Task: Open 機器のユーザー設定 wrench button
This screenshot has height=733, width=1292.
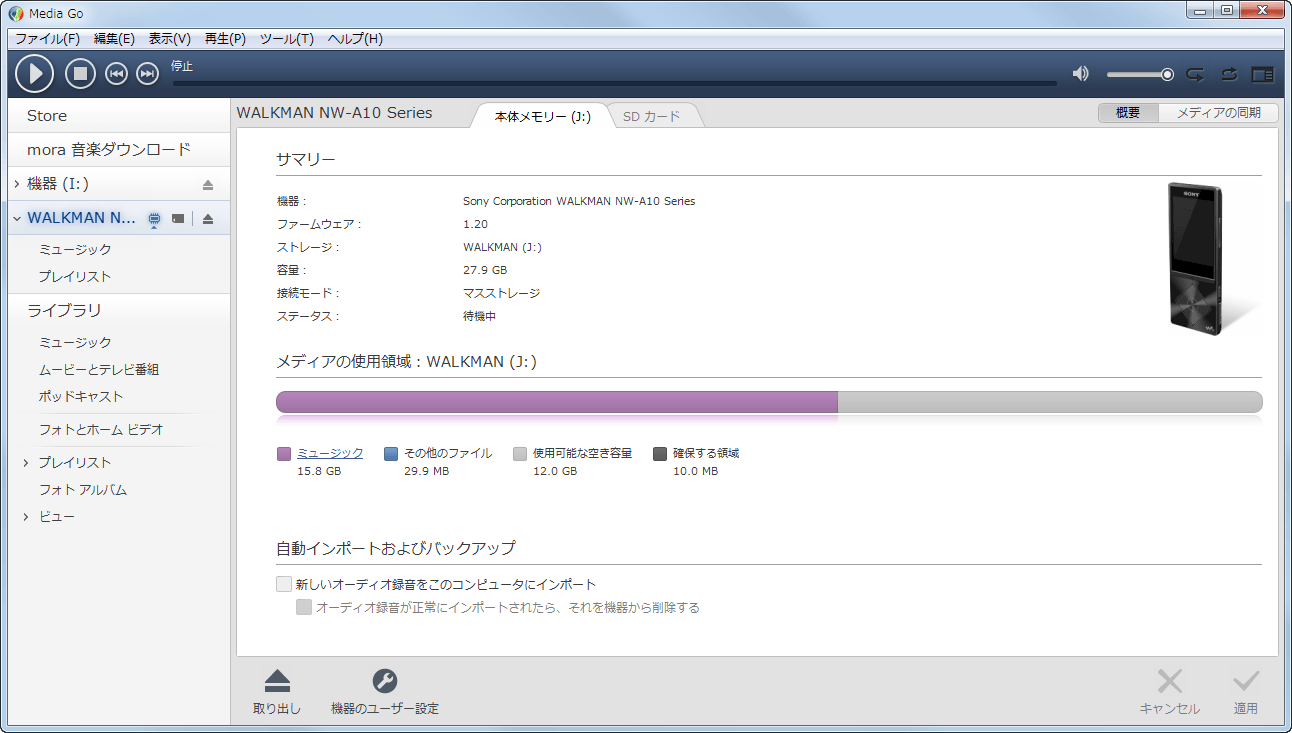Action: [385, 692]
